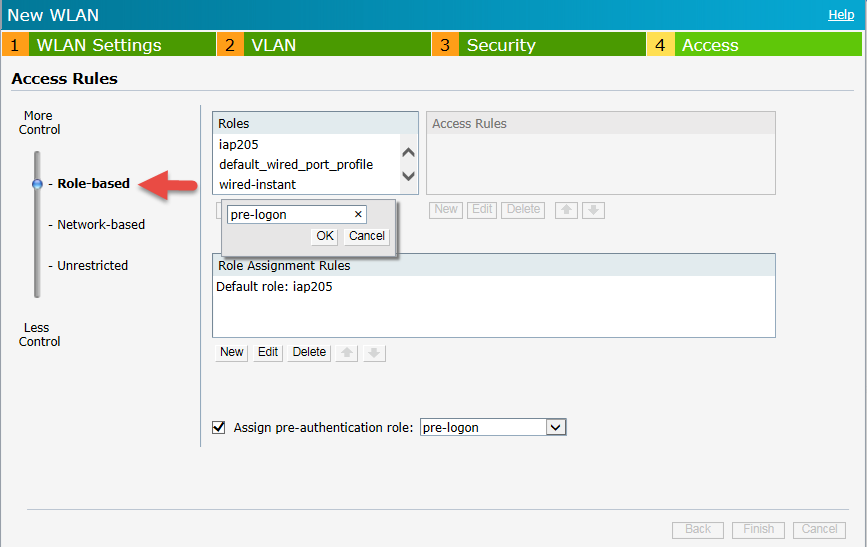
Task: Click Delete under Access Rules
Action: coord(523,210)
